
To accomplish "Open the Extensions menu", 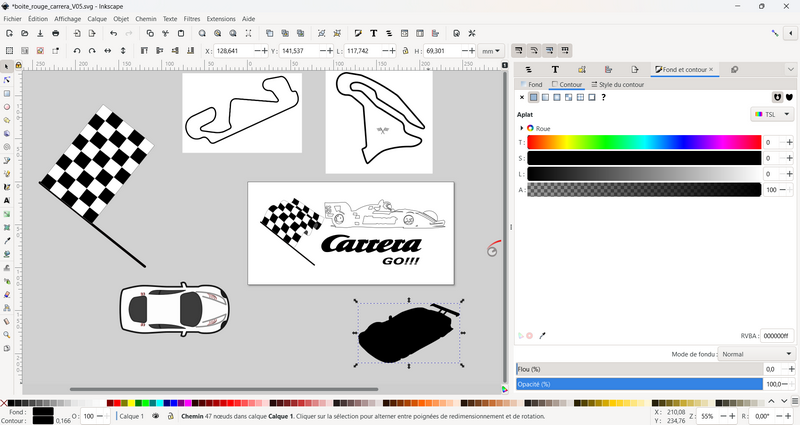I will tap(221, 19).
